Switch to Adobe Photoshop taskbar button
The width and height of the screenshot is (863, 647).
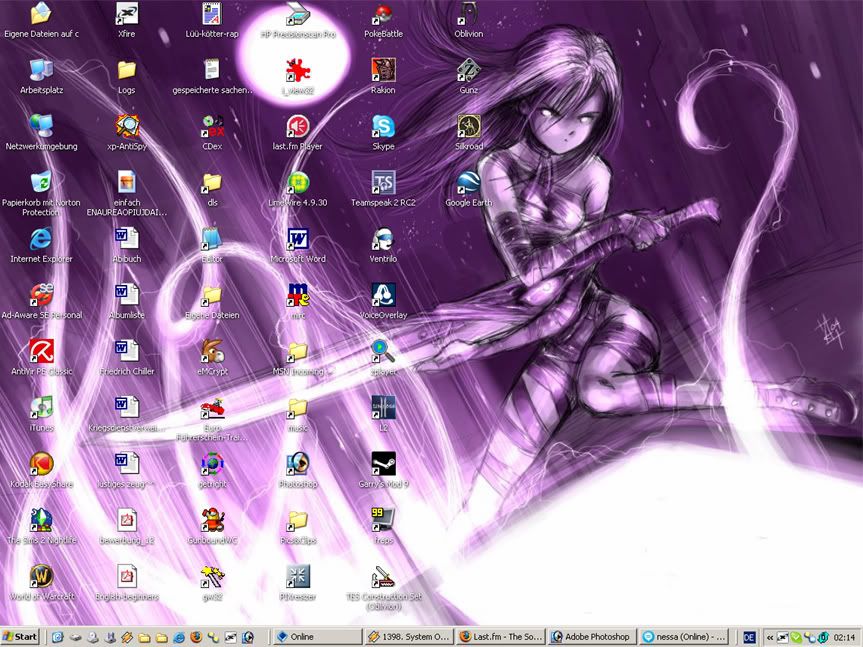pos(592,637)
